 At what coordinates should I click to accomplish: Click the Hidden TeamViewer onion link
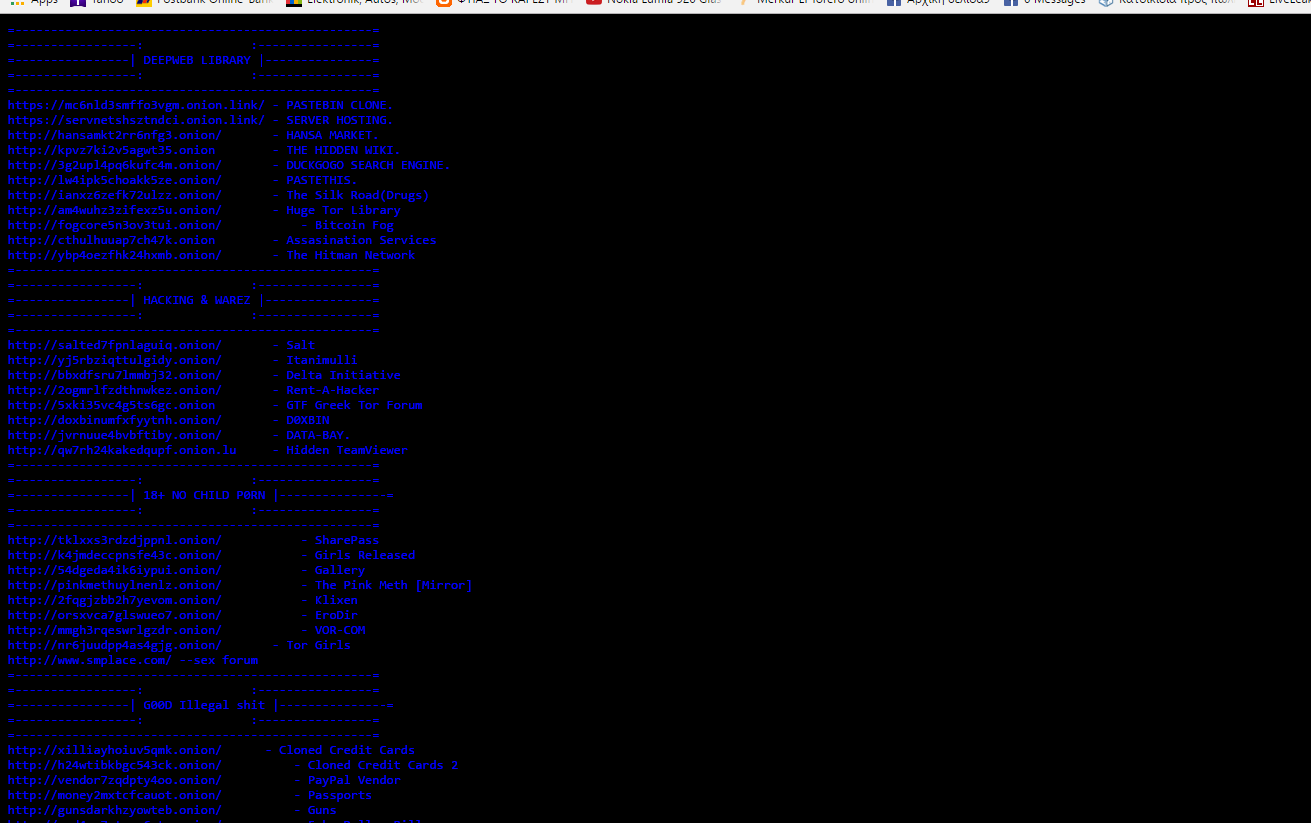(x=122, y=450)
